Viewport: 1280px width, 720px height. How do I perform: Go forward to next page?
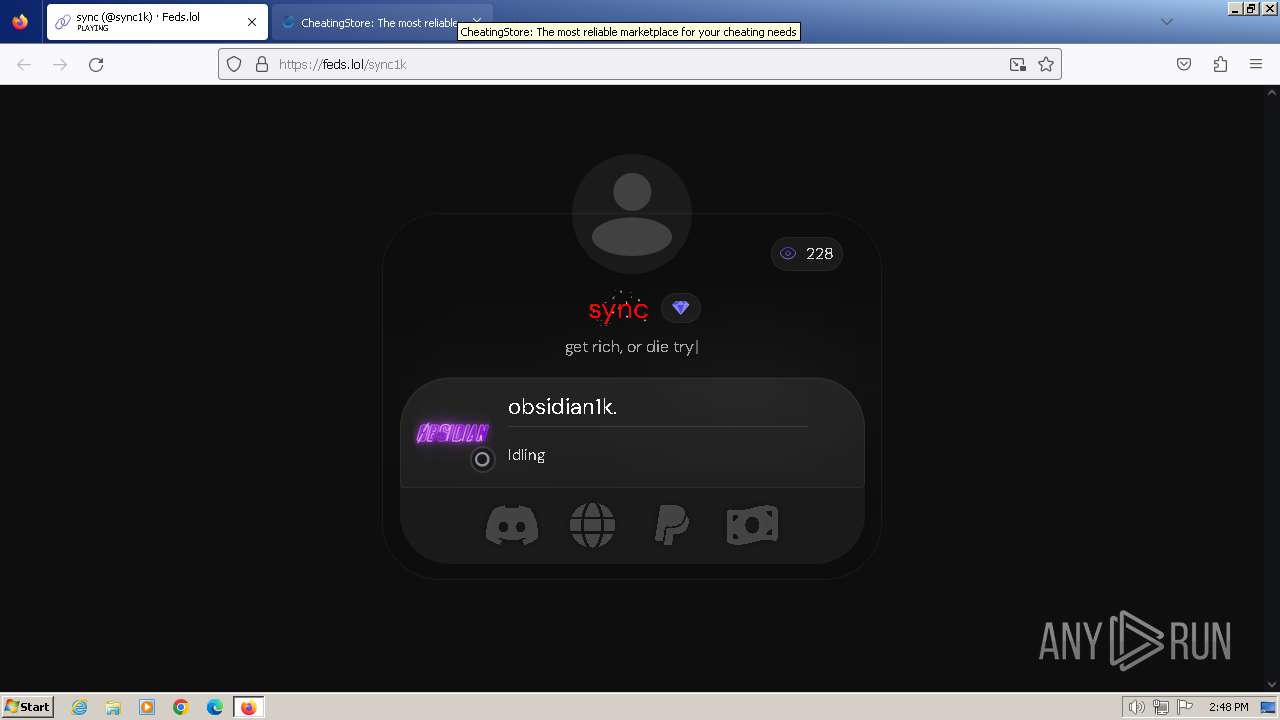tap(60, 64)
